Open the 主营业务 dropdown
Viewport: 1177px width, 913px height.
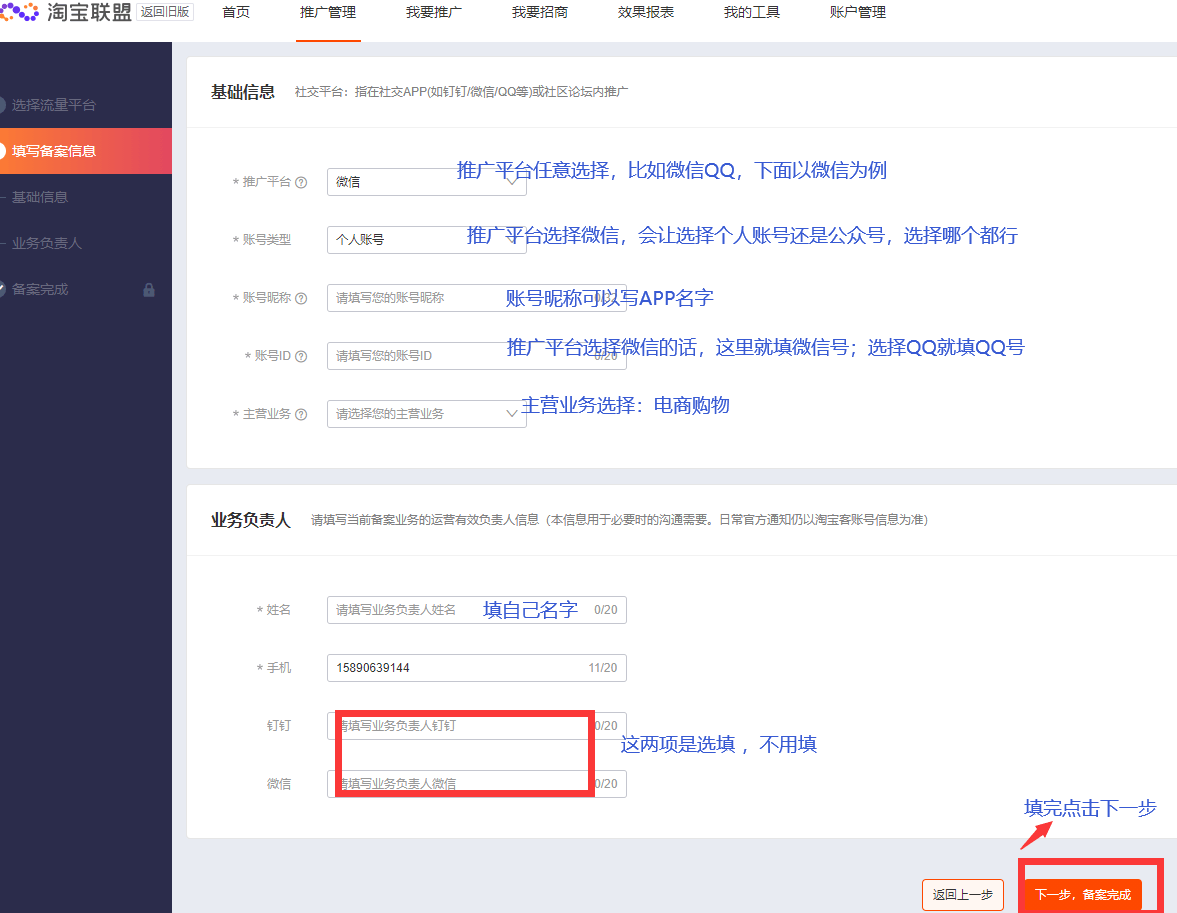click(426, 414)
